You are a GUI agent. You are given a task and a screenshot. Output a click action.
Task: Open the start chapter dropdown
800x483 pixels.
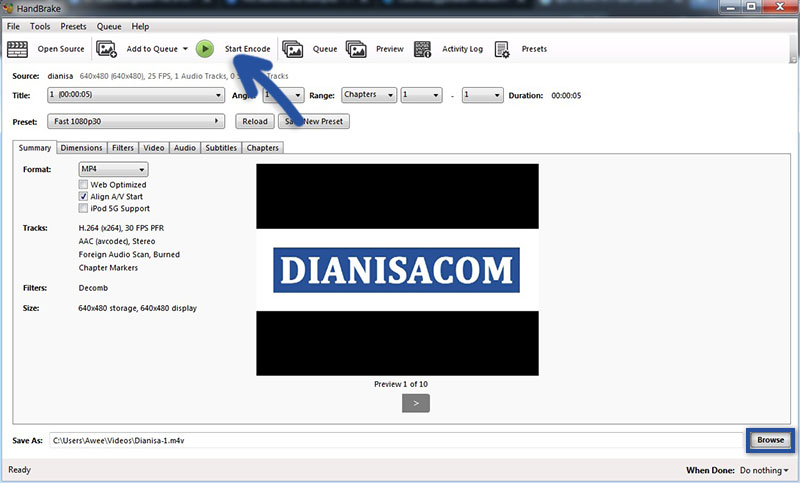click(x=421, y=95)
